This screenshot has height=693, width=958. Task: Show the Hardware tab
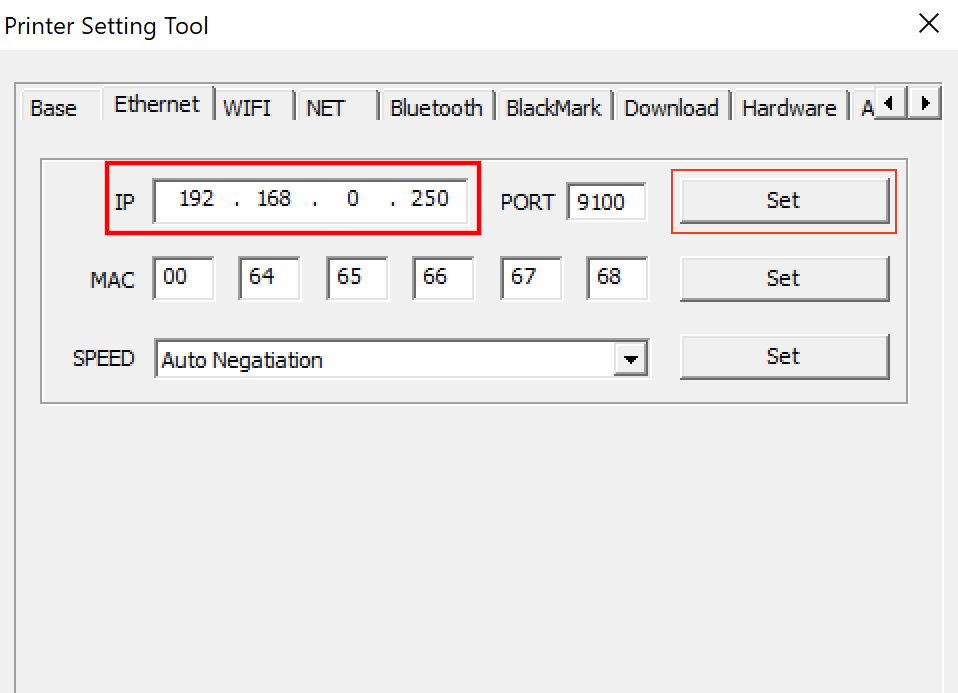(x=789, y=108)
